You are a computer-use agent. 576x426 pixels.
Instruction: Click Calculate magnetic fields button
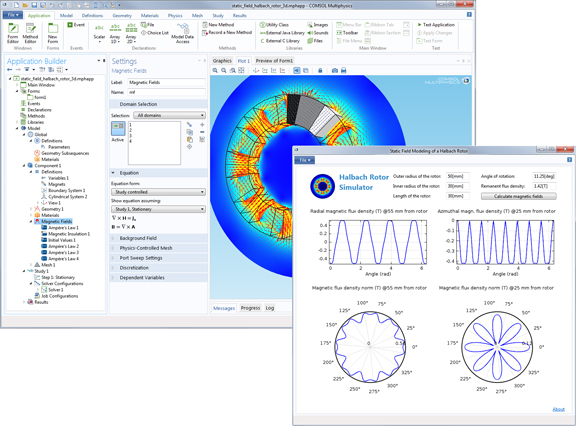tap(518, 196)
